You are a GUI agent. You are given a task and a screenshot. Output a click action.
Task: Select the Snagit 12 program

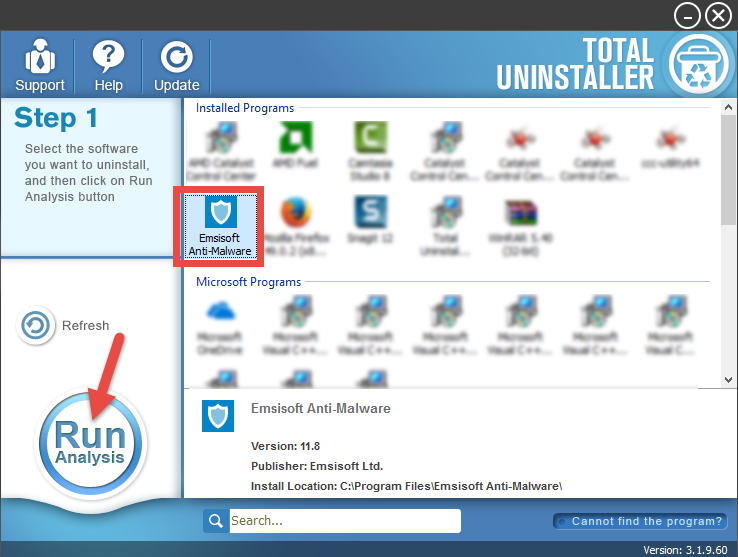pyautogui.click(x=370, y=220)
